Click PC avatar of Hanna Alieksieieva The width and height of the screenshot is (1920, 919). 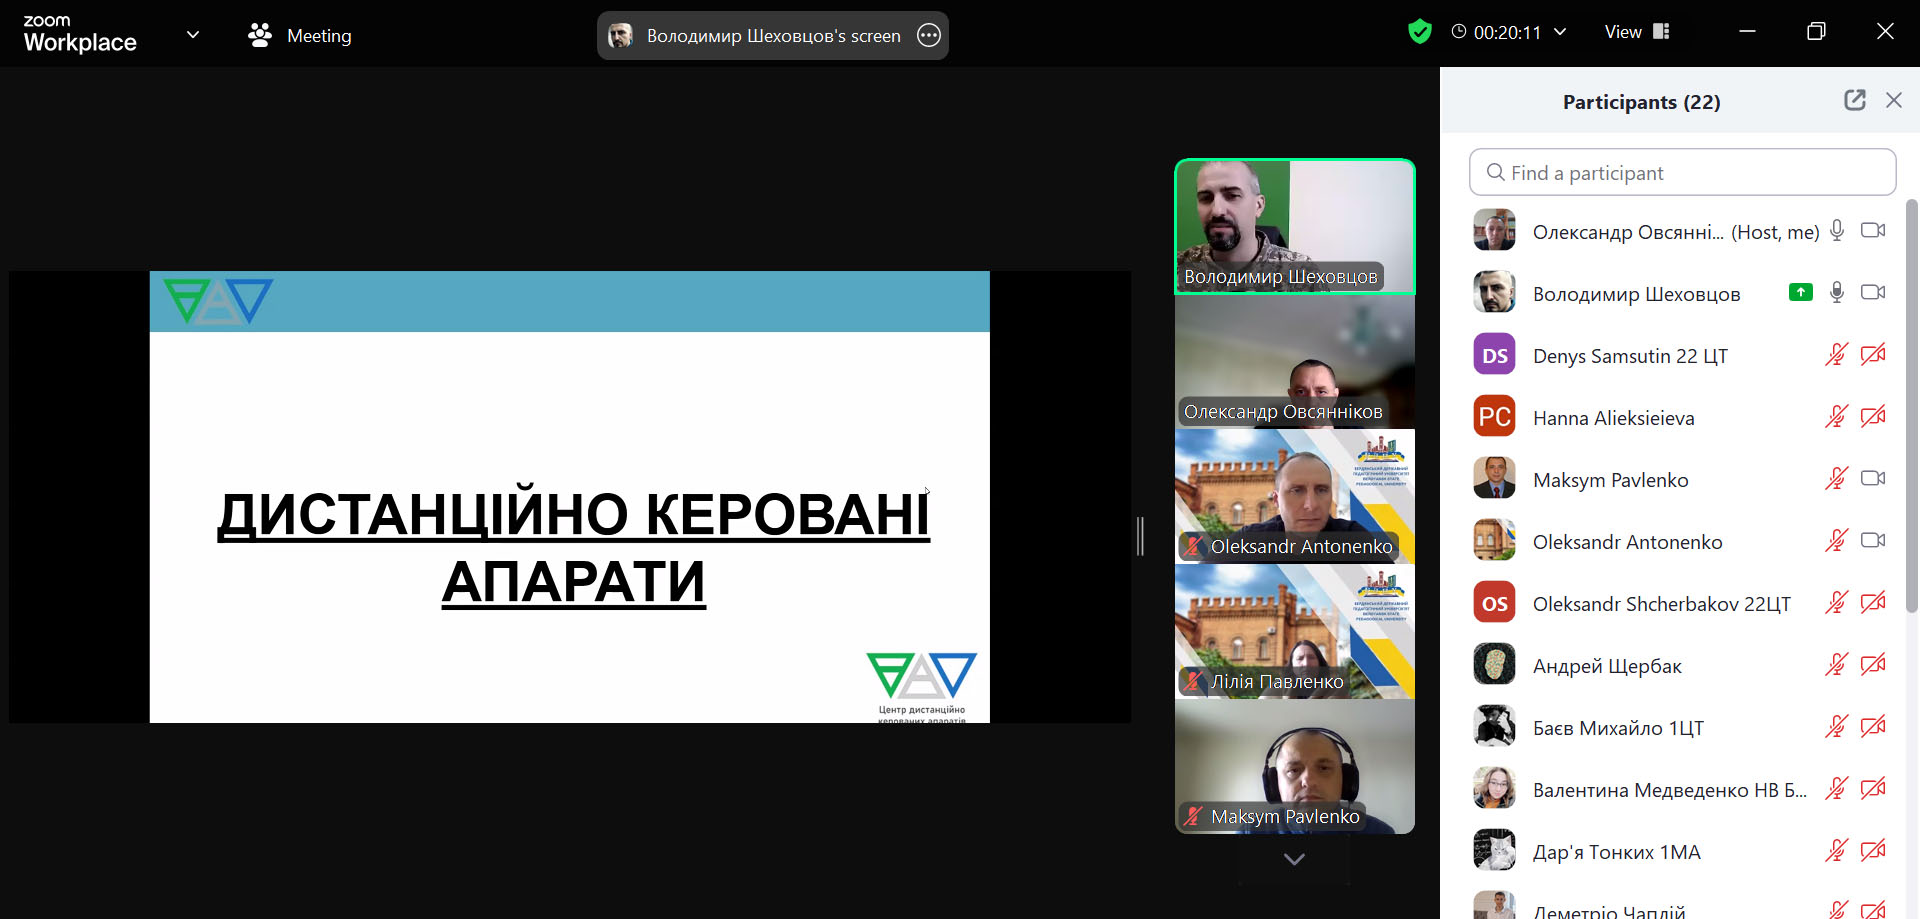click(x=1494, y=417)
